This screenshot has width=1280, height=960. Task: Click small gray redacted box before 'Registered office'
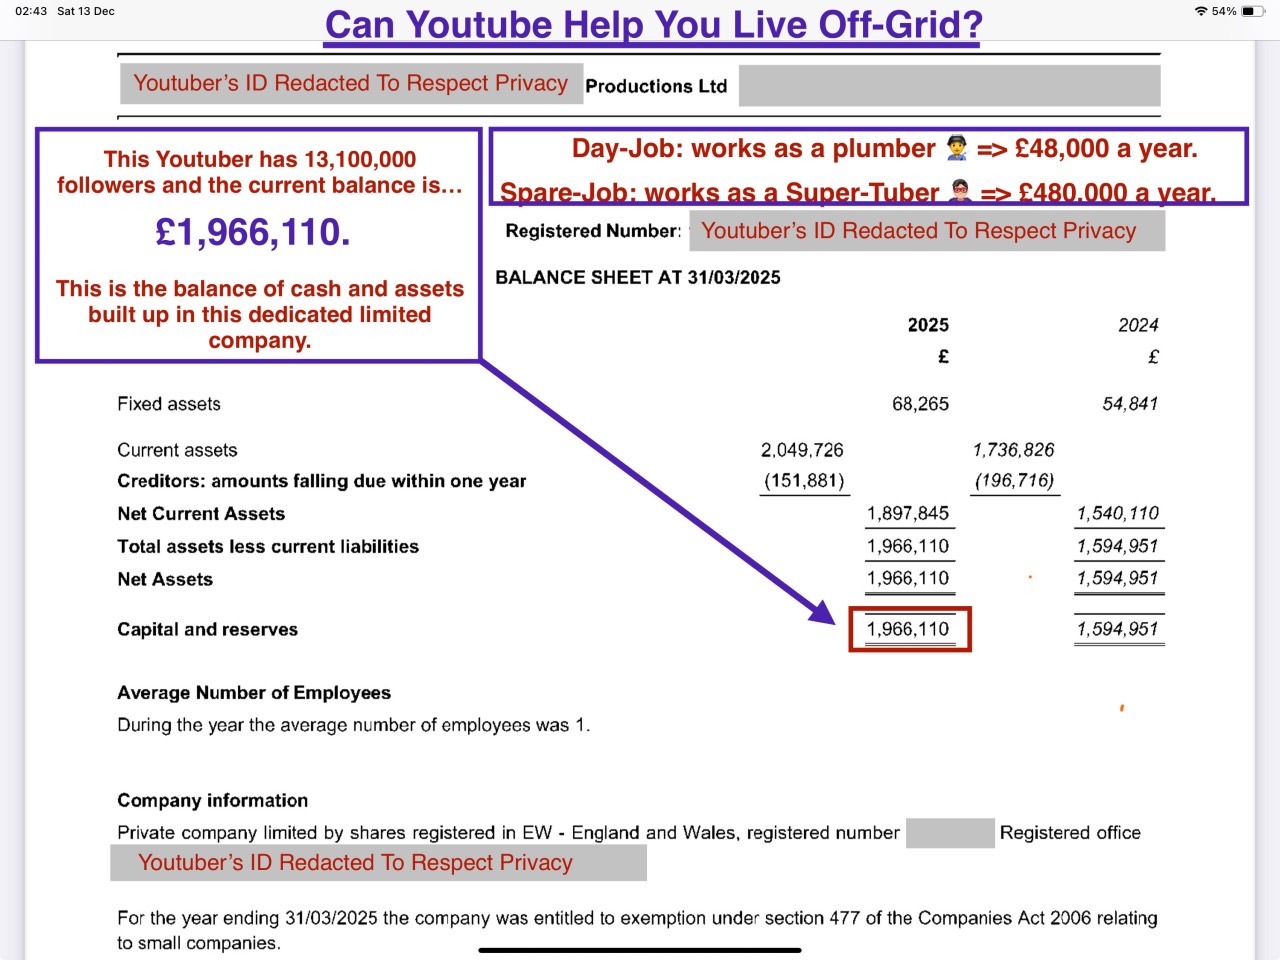949,833
